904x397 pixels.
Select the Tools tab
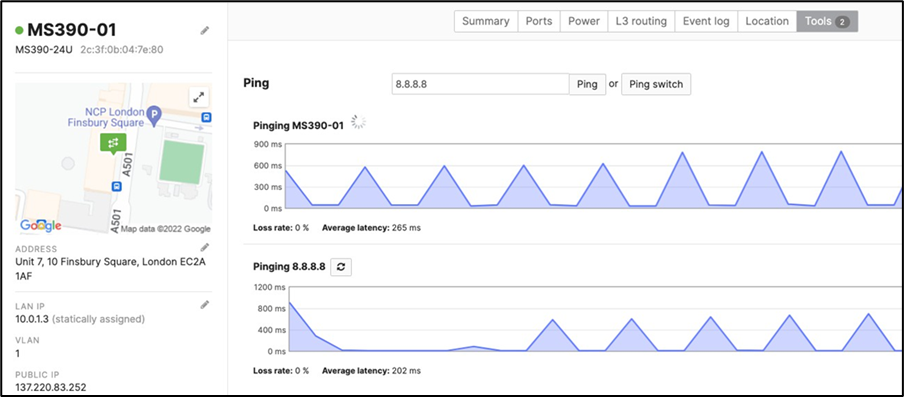click(827, 21)
